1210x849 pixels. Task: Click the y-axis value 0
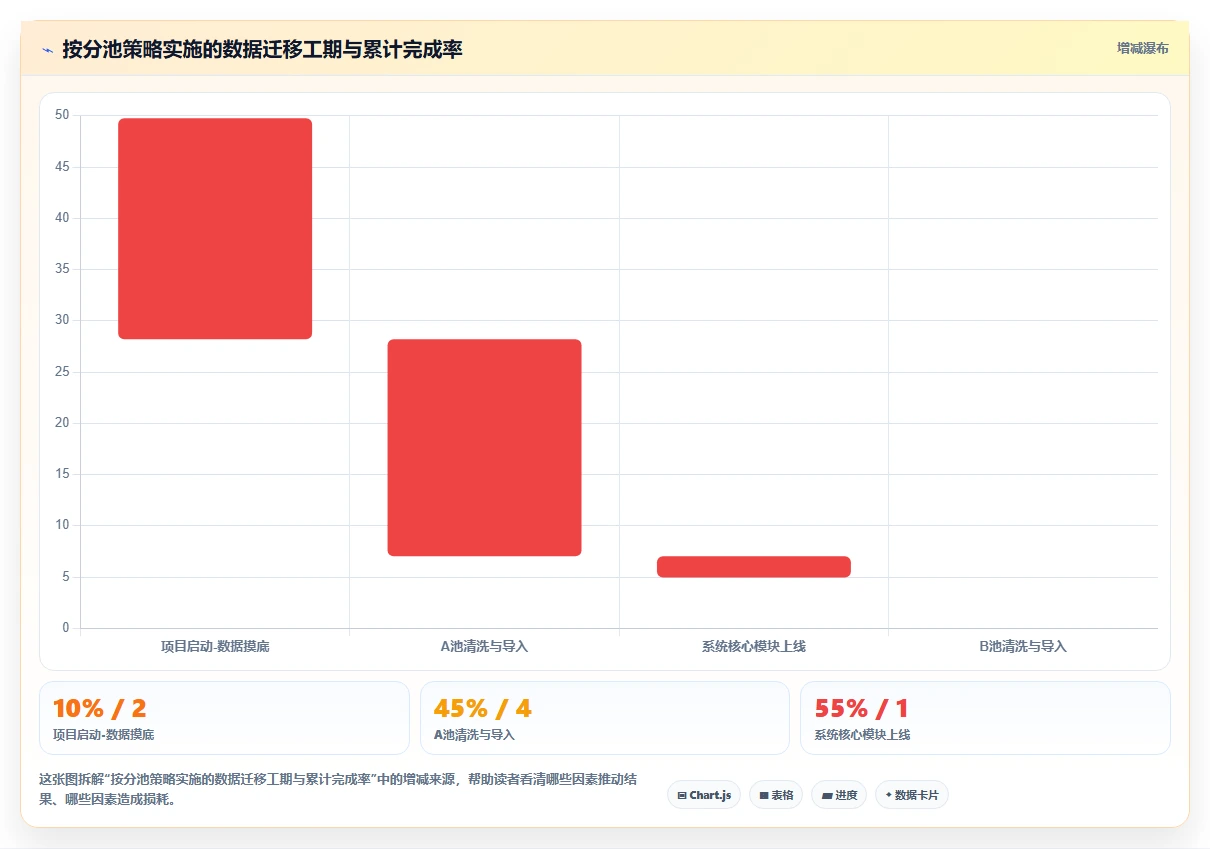[66, 628]
